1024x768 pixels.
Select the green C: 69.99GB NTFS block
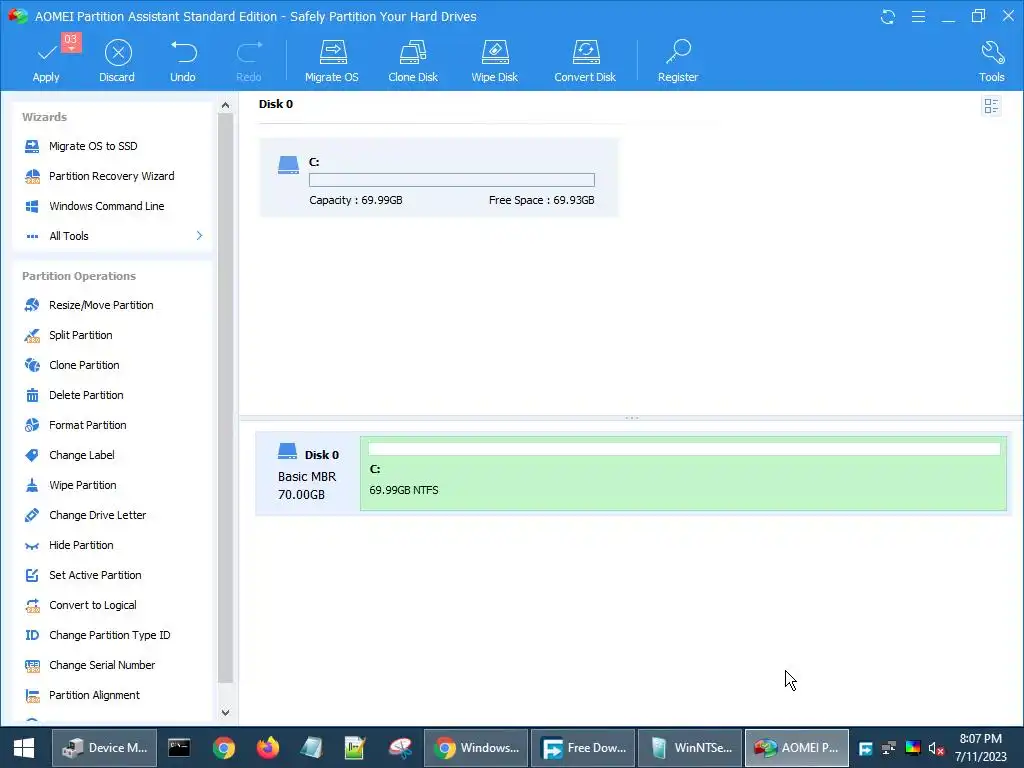click(683, 473)
